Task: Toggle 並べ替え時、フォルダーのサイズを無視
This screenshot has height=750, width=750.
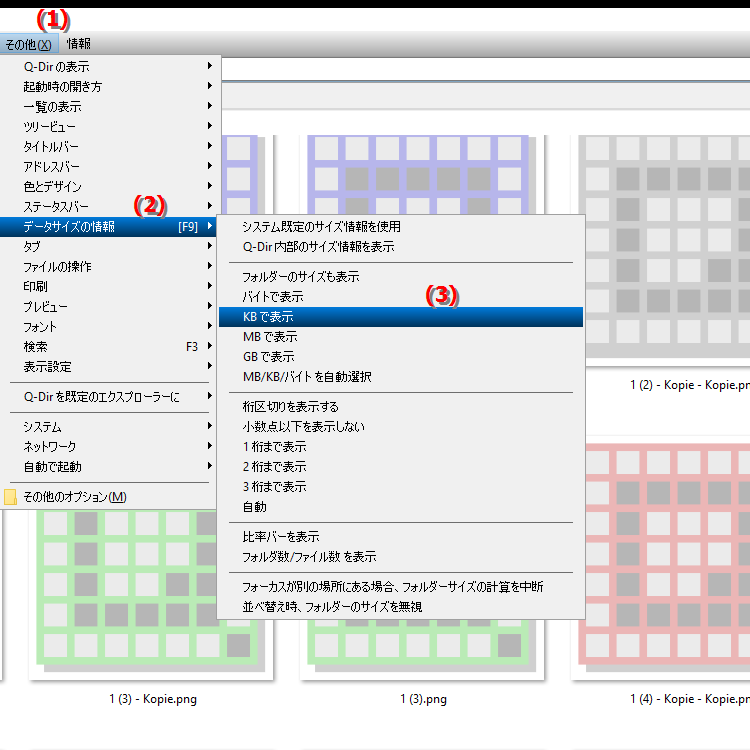Action: pos(401,607)
